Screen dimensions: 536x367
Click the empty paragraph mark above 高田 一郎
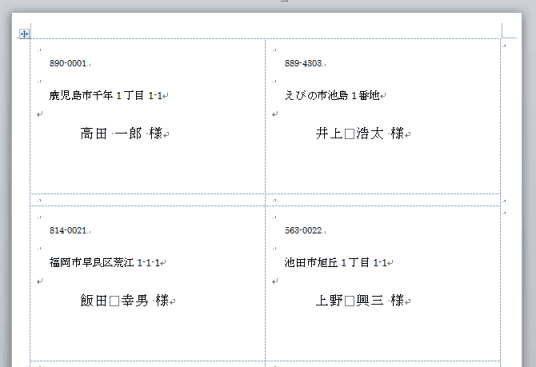pos(40,114)
